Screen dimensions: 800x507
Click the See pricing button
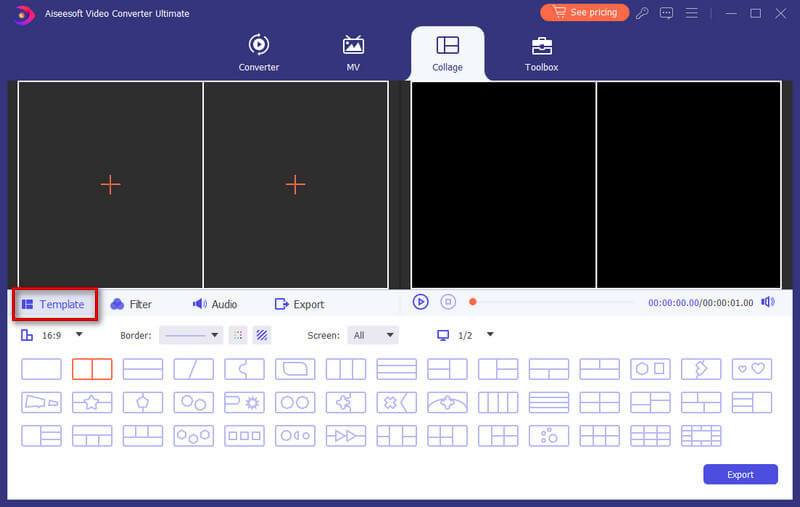585,13
